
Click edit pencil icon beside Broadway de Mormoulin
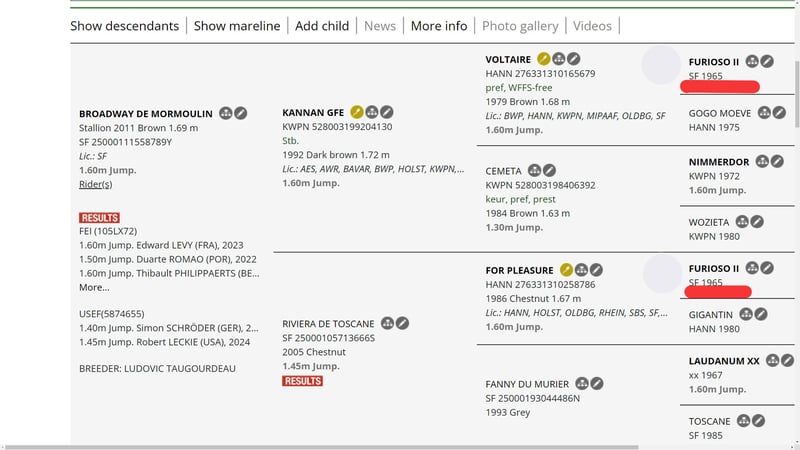[241, 113]
